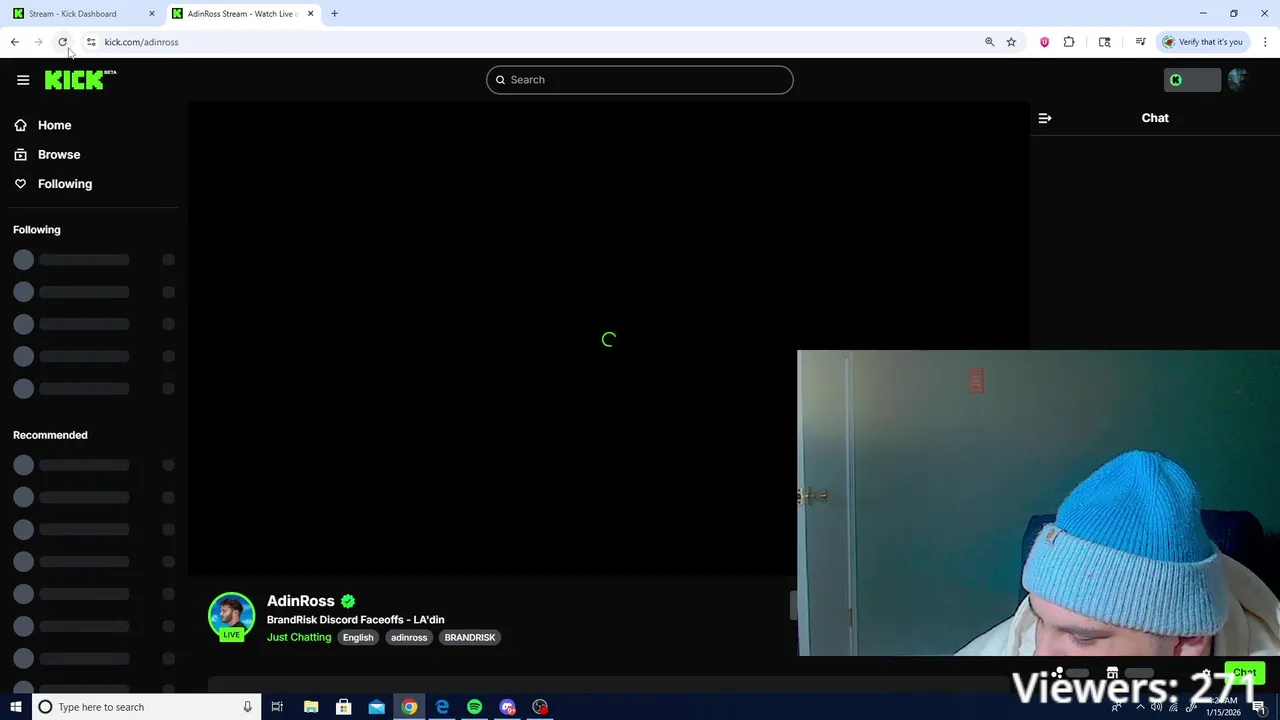Open Microsoft Store from taskbar
1280x720 pixels.
(x=343, y=707)
